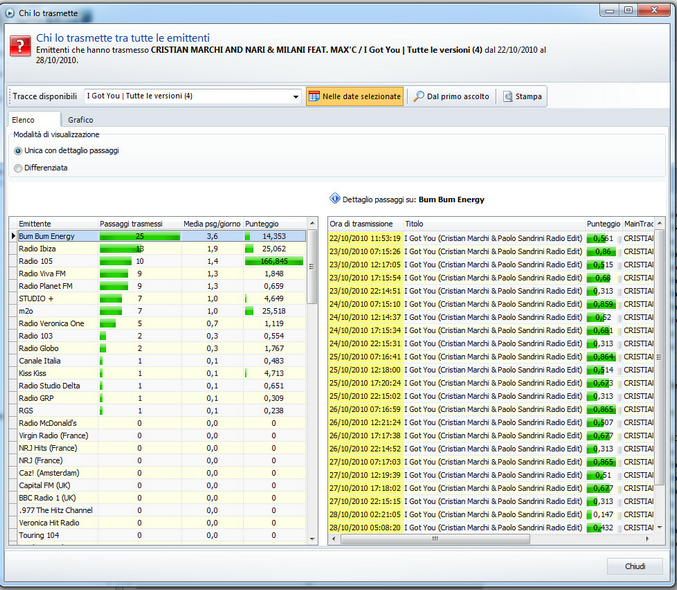Click the 22/10/2010 11:53:19 broadcast time

point(365,238)
